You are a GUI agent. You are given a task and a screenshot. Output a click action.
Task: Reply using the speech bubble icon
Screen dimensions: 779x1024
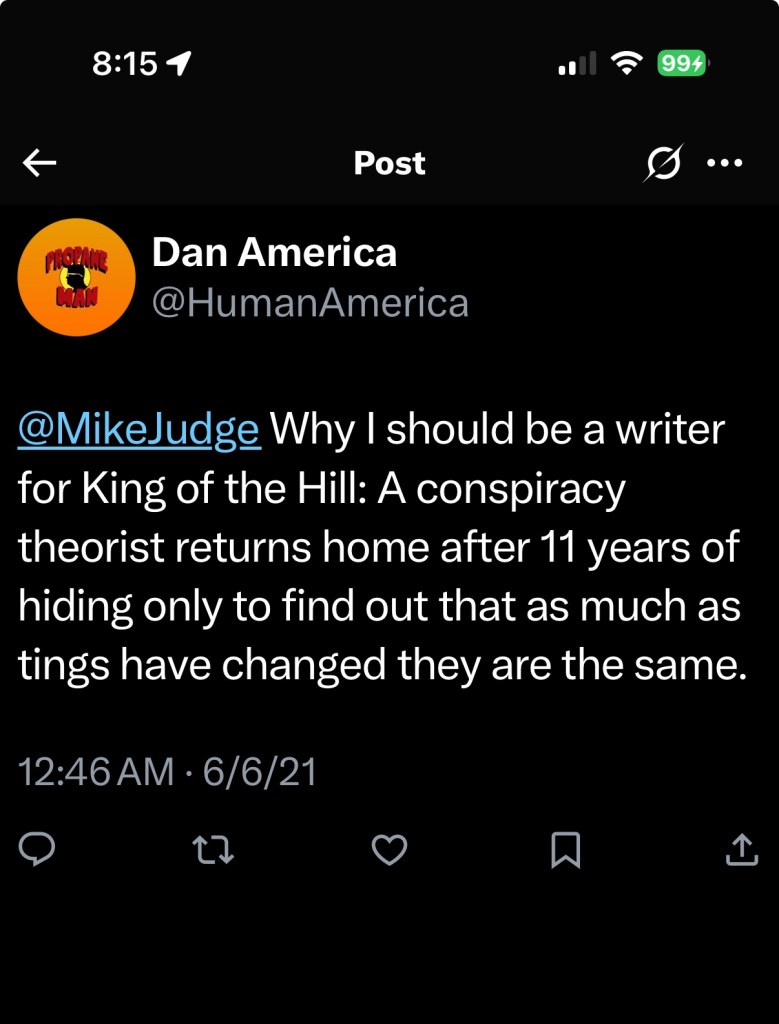pyautogui.click(x=37, y=850)
